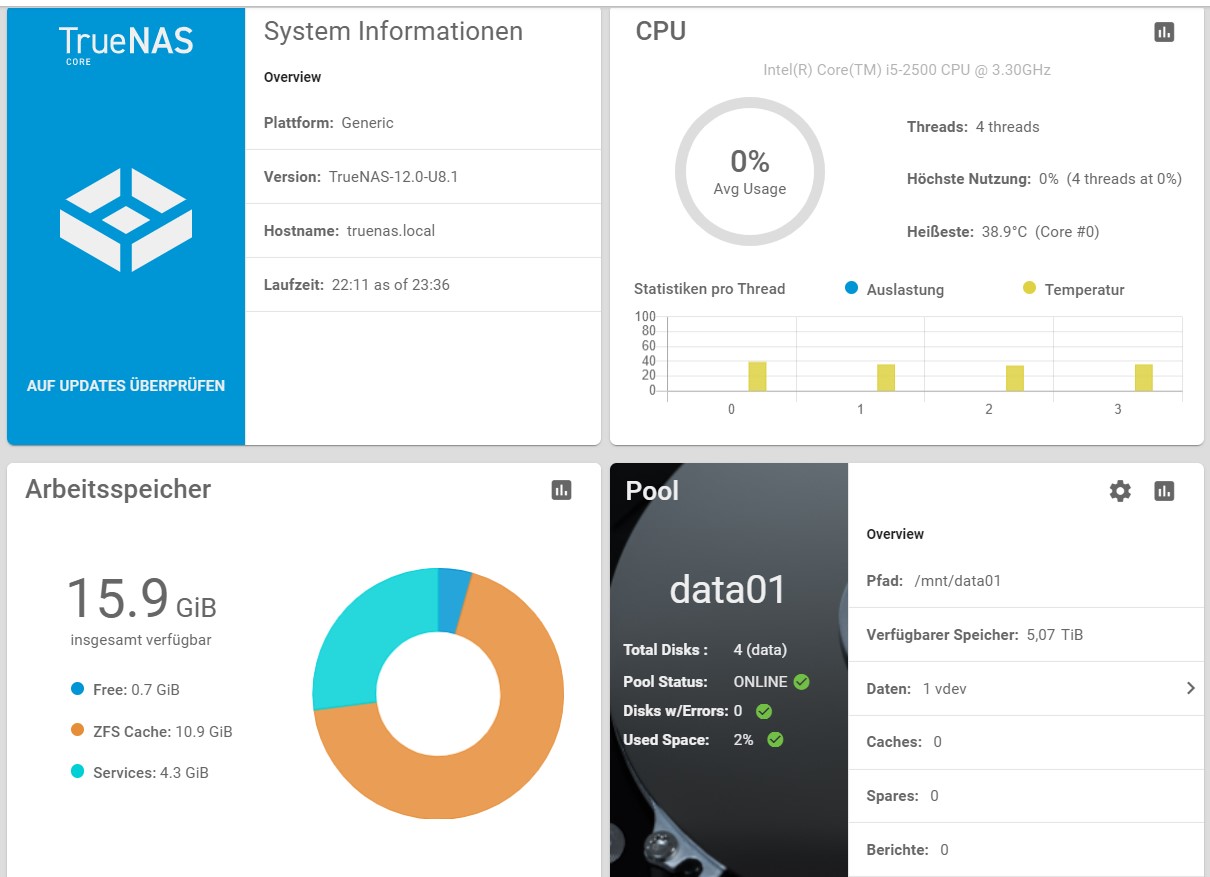Click Plattform Generic row
Viewport: 1210px width, 877px height.
click(x=423, y=123)
